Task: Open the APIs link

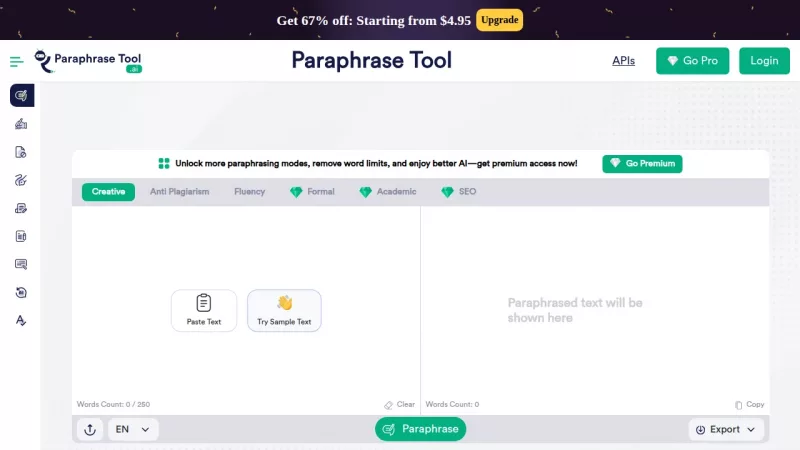Action: pos(623,61)
